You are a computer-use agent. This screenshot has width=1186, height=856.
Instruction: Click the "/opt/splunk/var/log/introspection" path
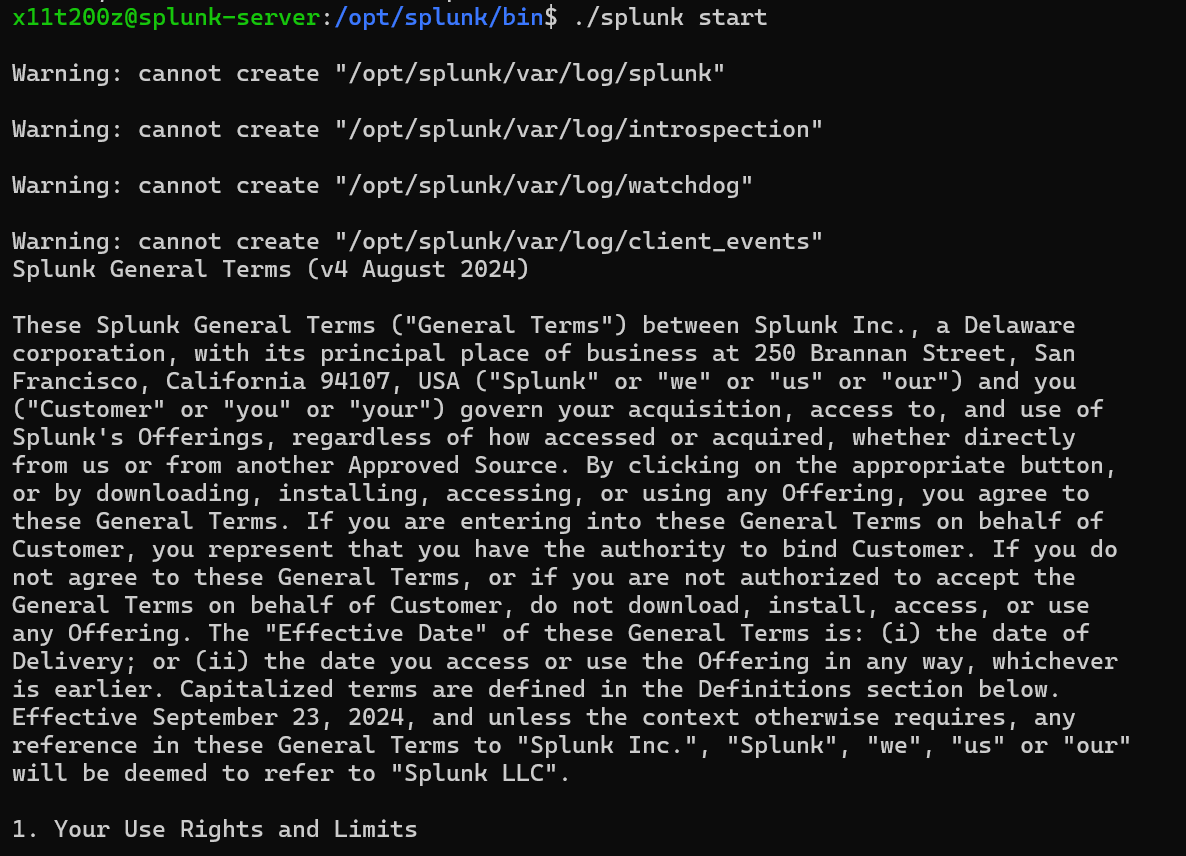(x=579, y=129)
